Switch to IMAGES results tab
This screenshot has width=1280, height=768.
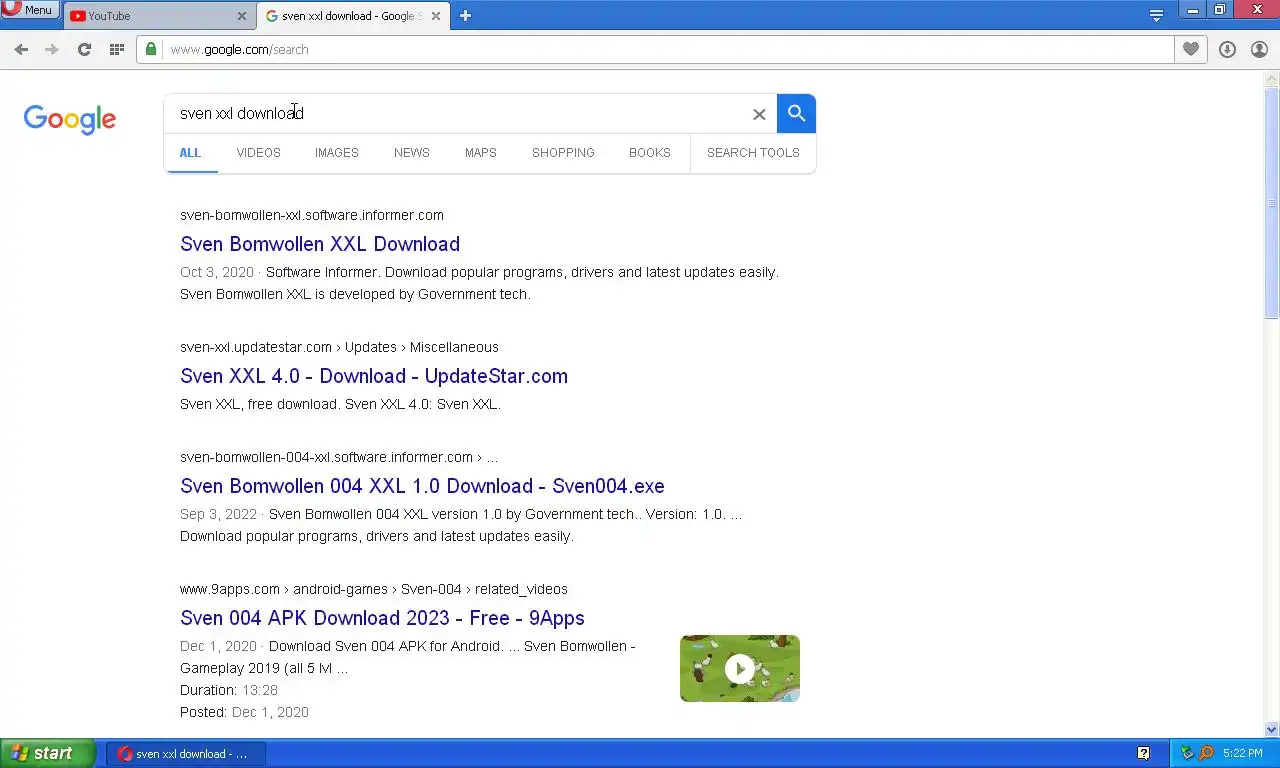336,153
